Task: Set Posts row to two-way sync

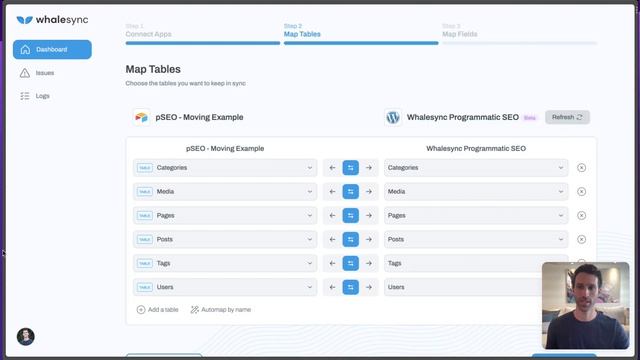Action: pyautogui.click(x=351, y=239)
